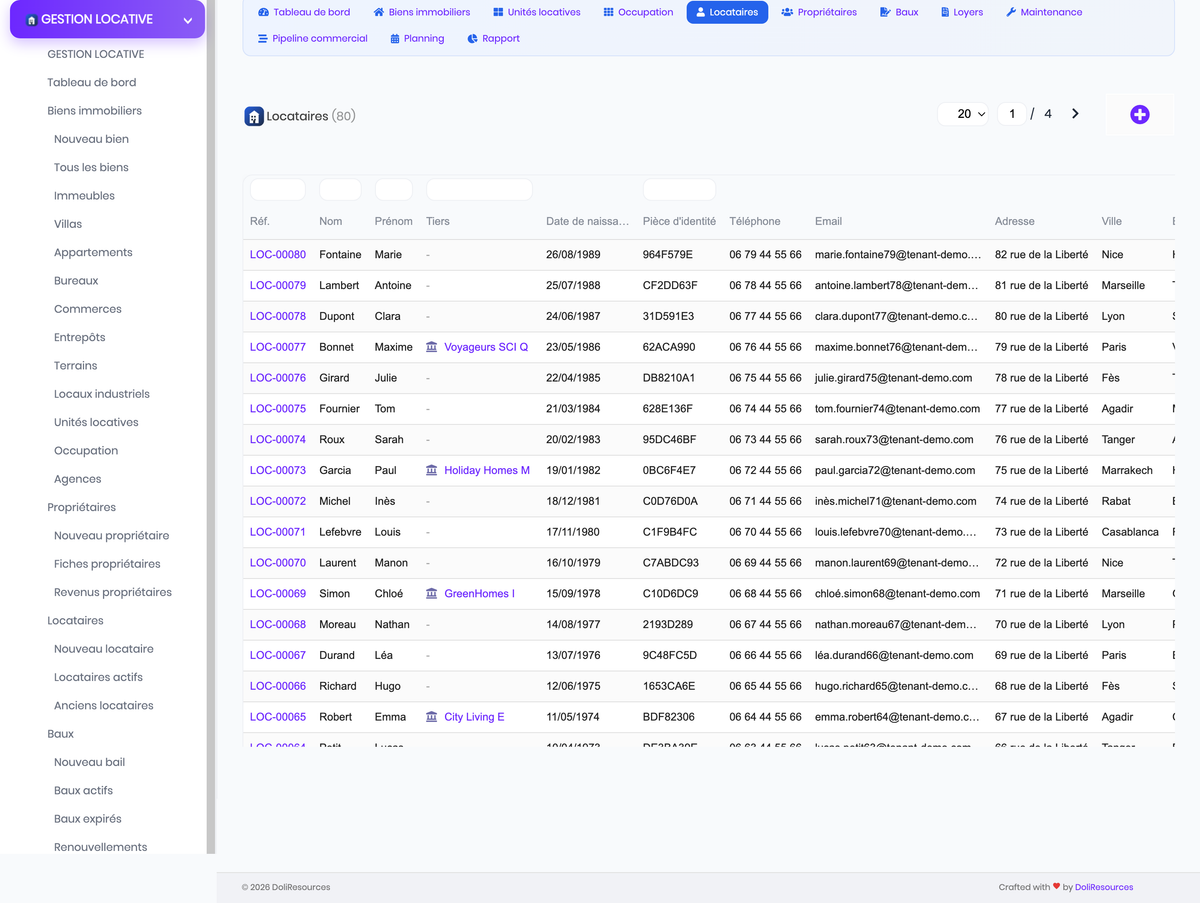Click the Rapport pie chart icon
Viewport: 1200px width, 903px height.
tap(472, 39)
